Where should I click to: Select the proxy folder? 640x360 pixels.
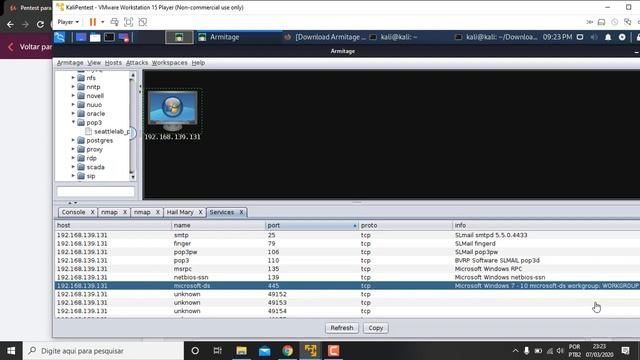tap(90, 149)
